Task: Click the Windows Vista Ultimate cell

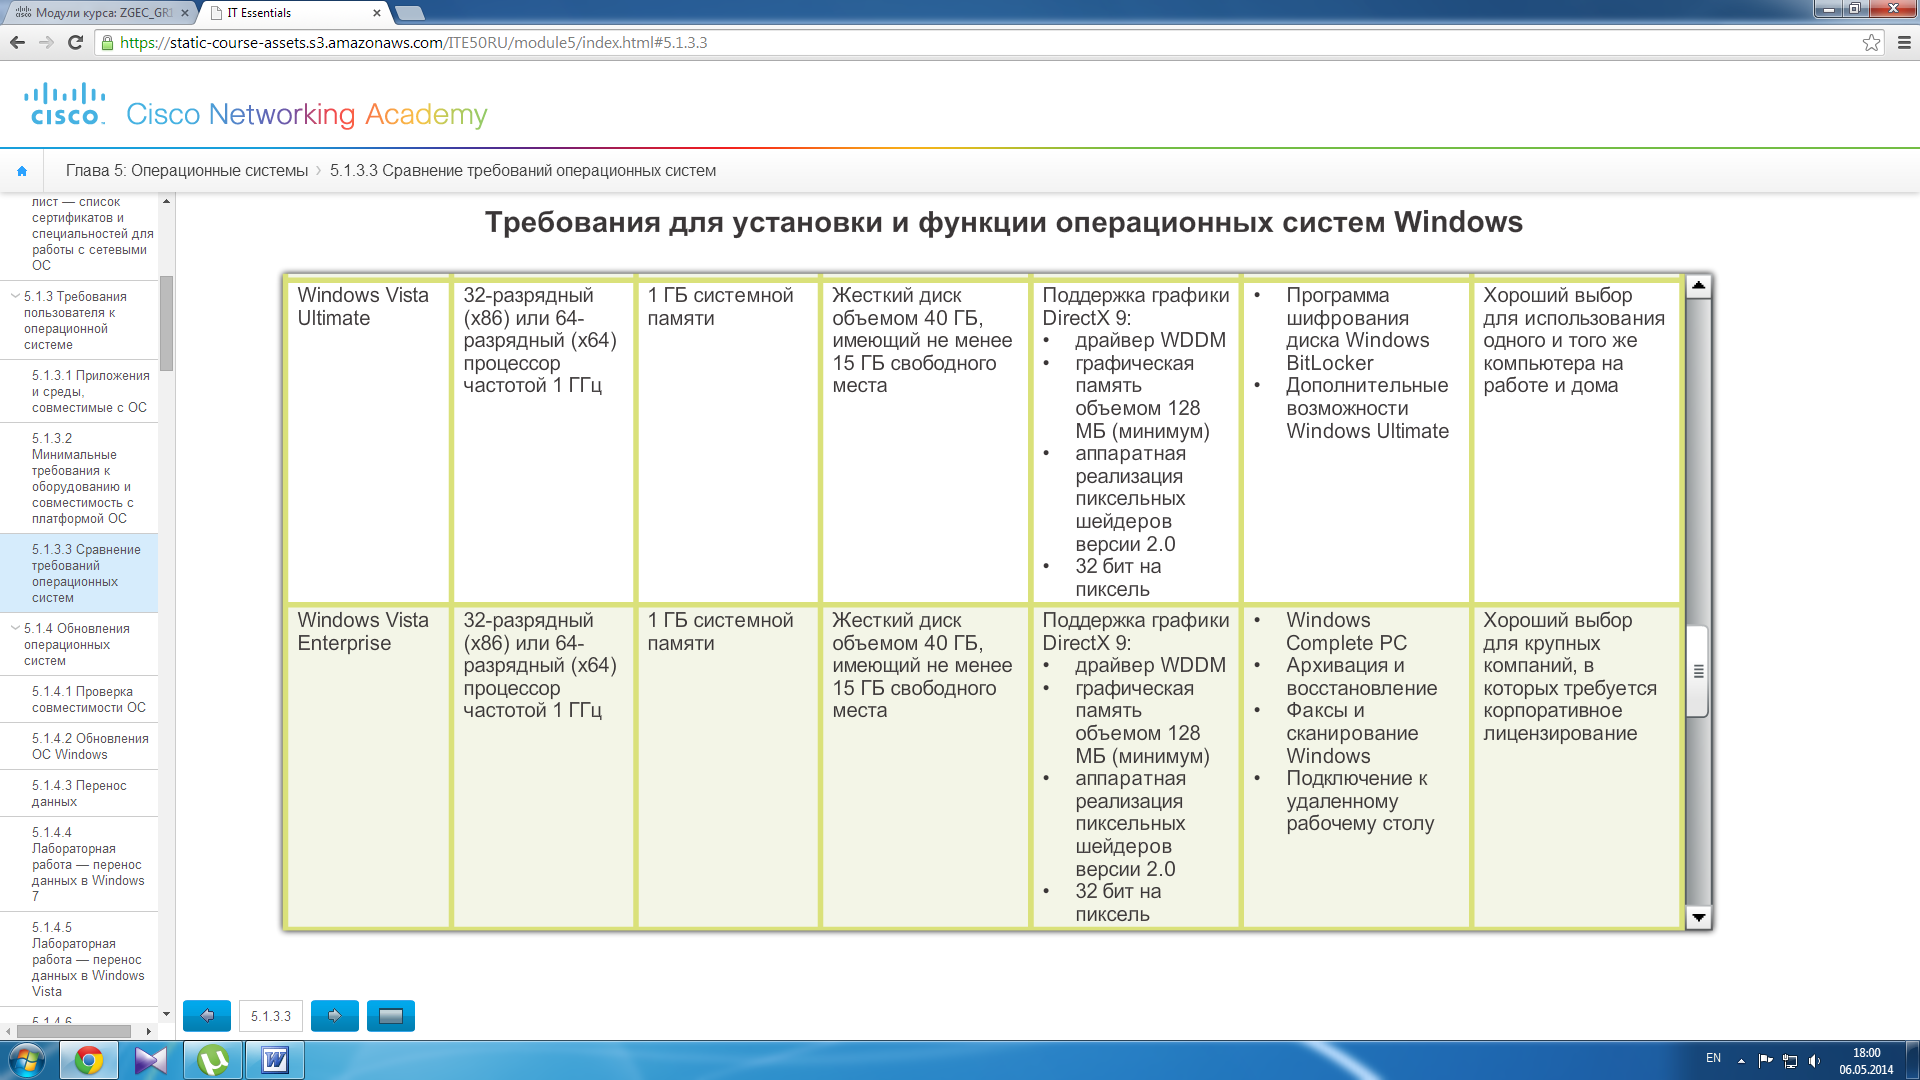Action: point(368,442)
